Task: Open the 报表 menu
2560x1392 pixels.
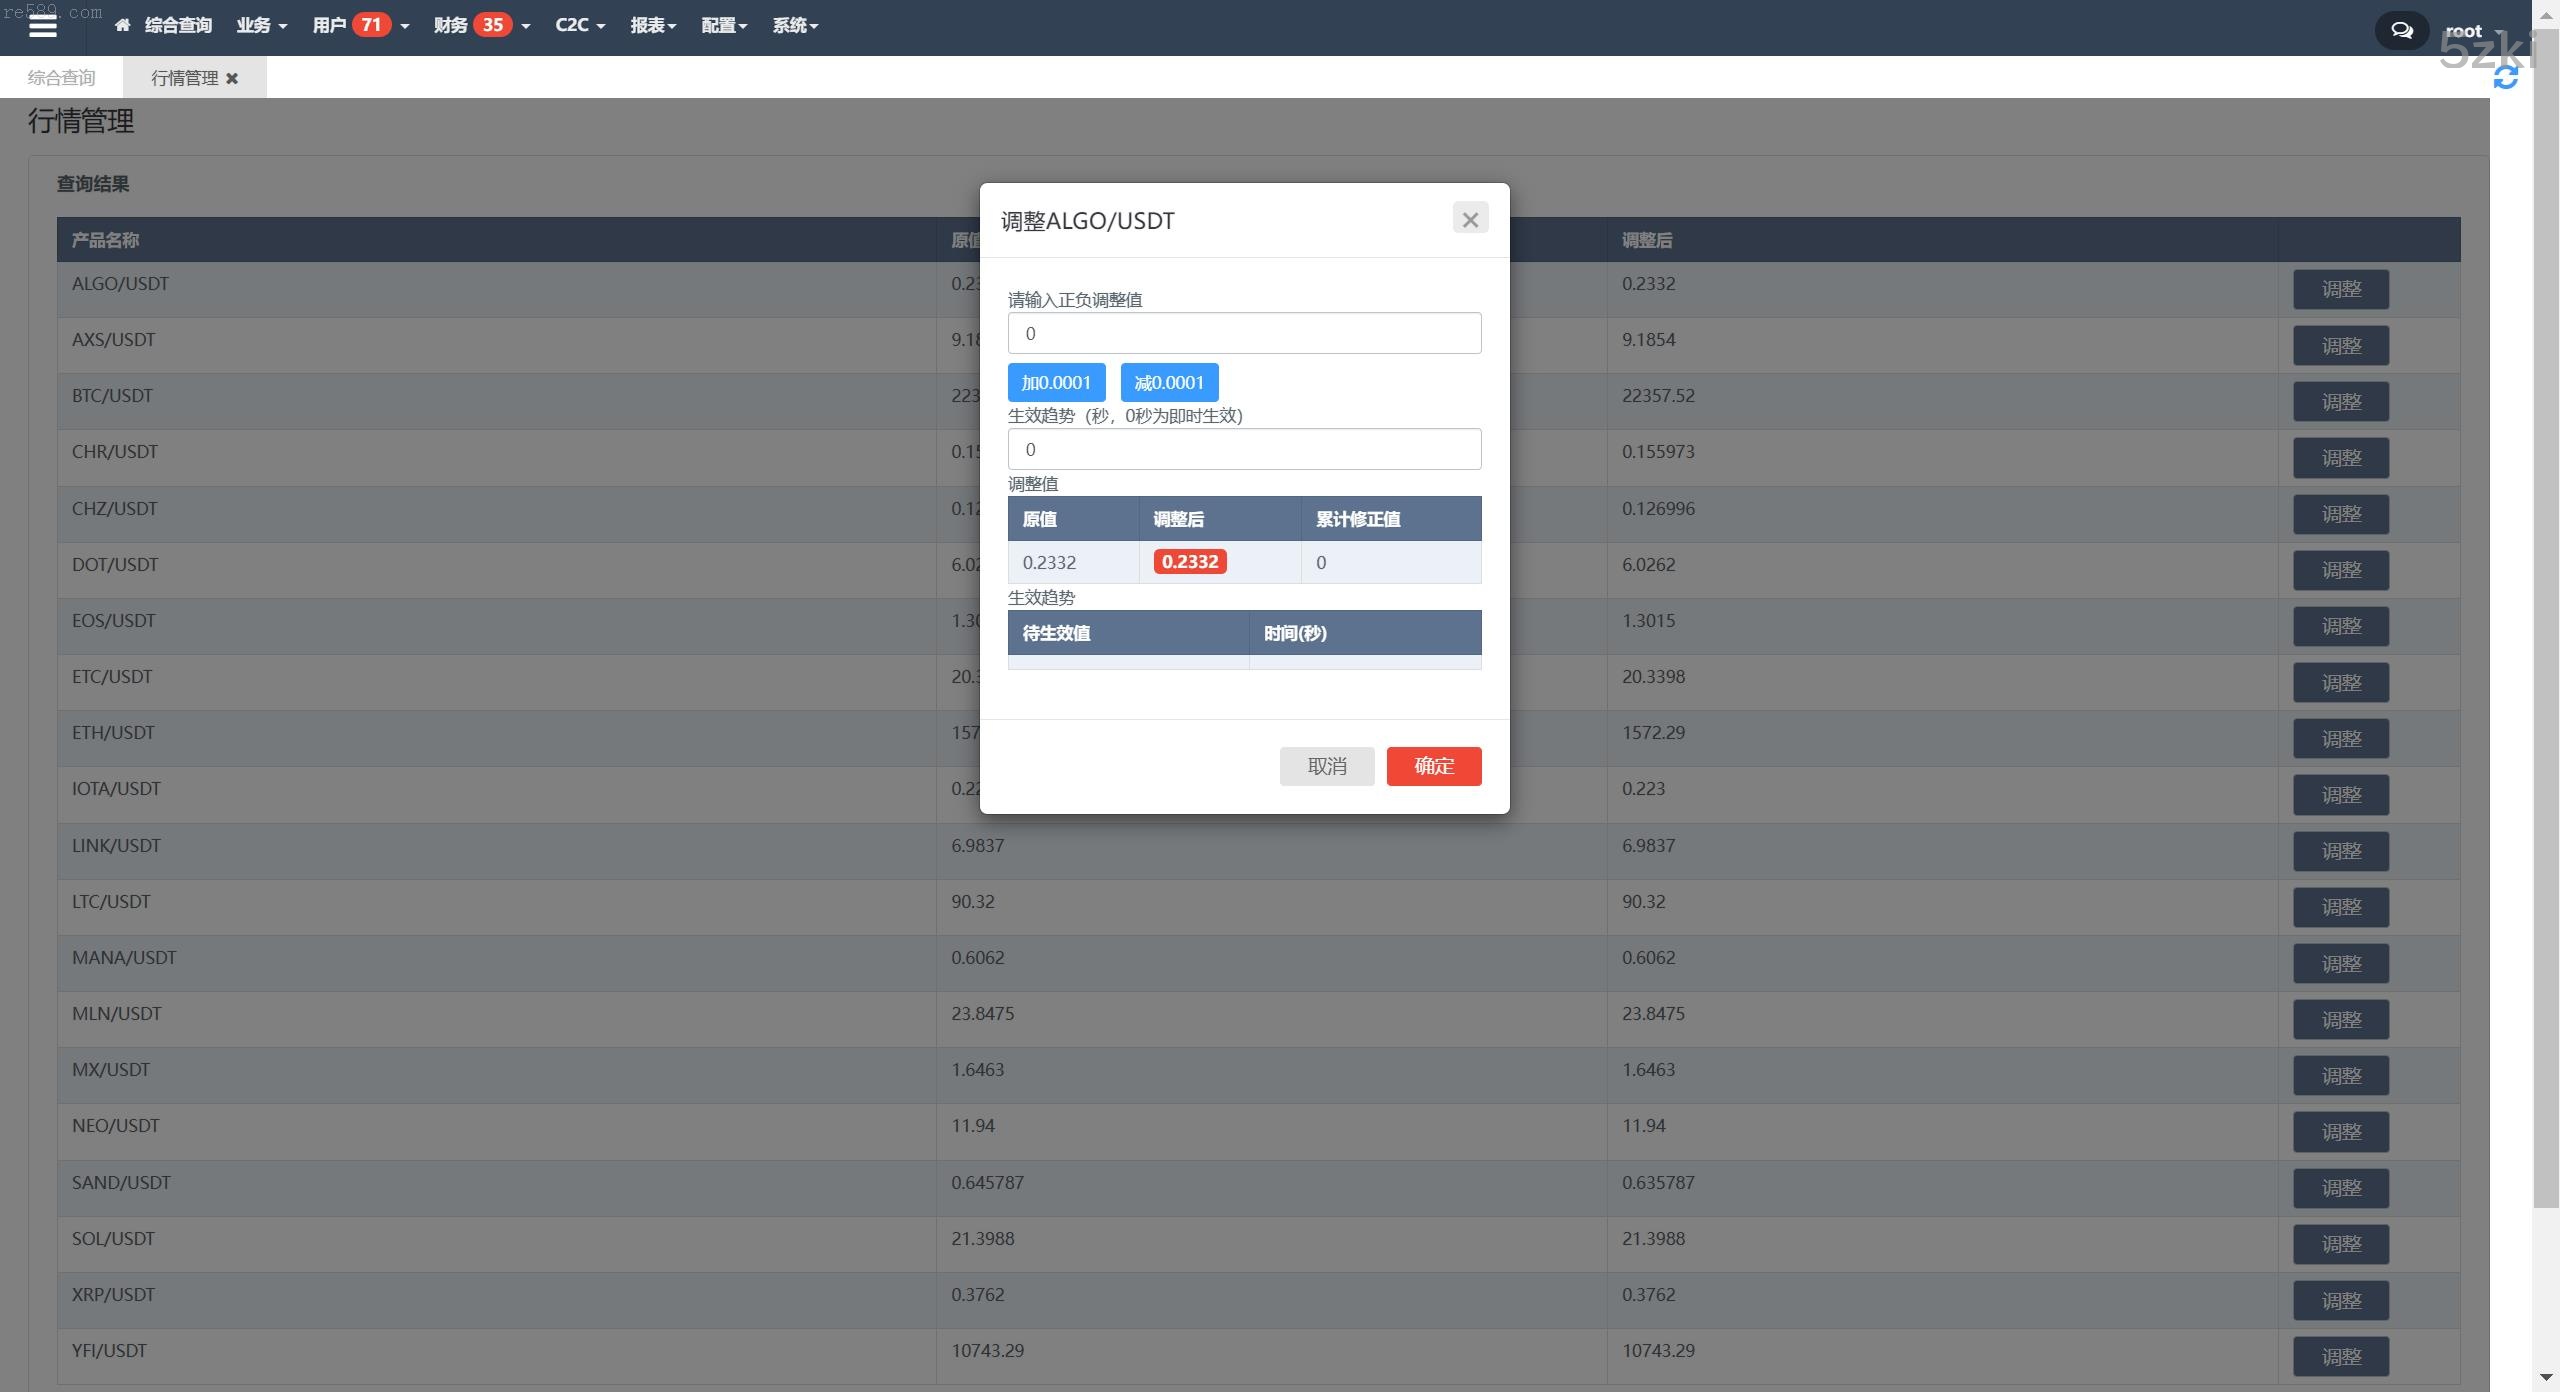Action: (x=652, y=26)
